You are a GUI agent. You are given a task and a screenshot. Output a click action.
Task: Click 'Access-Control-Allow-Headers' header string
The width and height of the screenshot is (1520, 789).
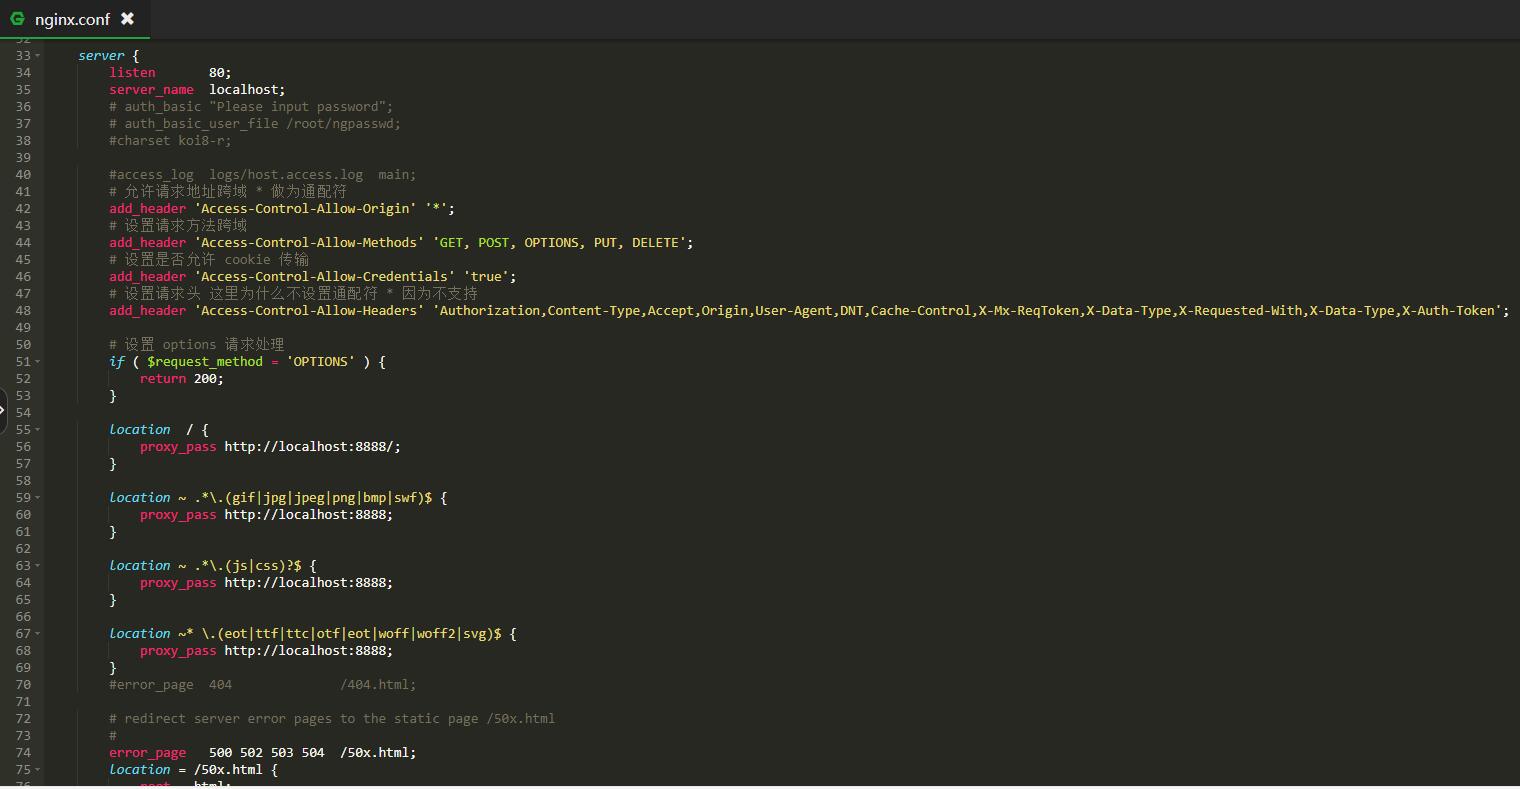point(309,310)
